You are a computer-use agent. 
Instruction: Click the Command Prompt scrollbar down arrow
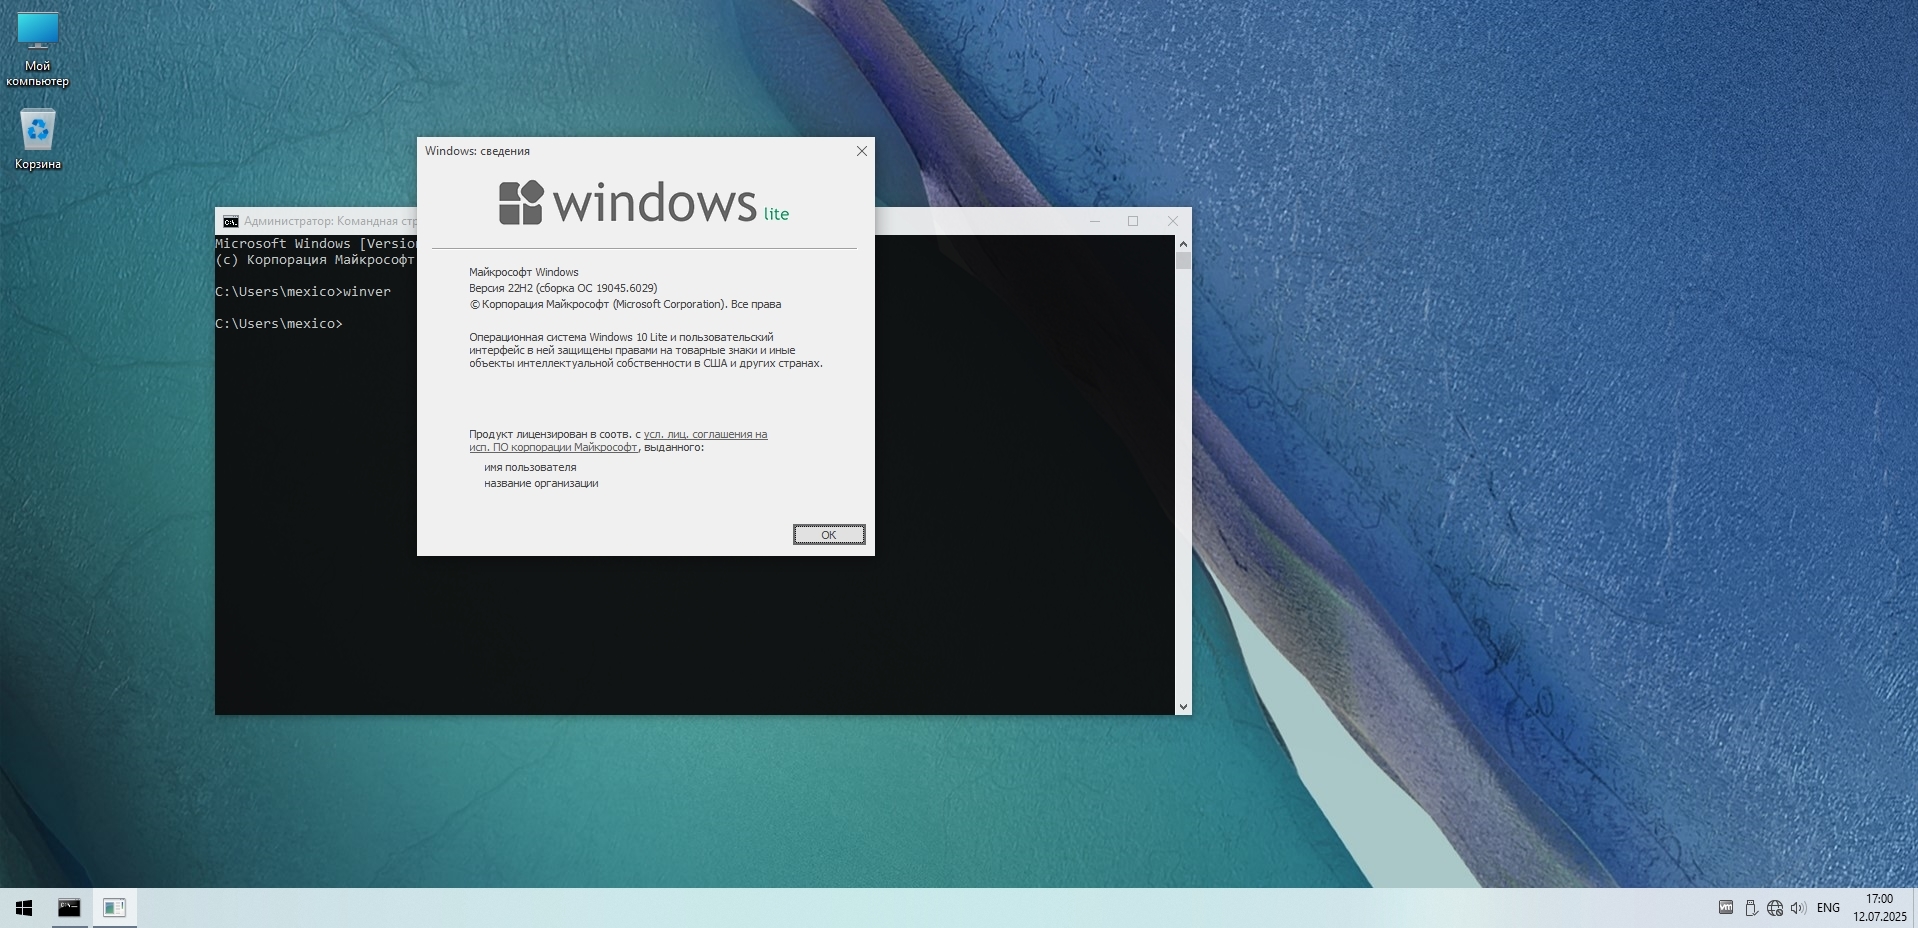(1183, 707)
